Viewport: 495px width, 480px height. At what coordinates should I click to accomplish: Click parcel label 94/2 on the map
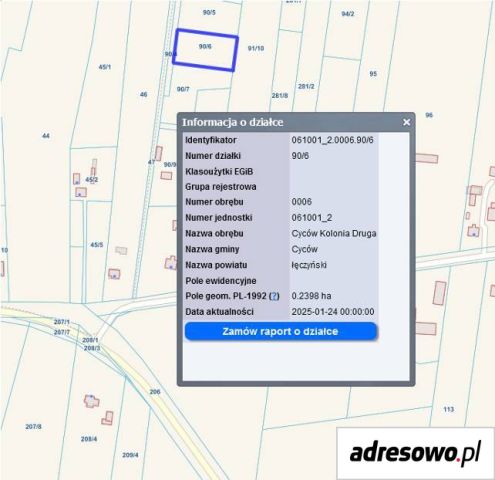click(348, 14)
